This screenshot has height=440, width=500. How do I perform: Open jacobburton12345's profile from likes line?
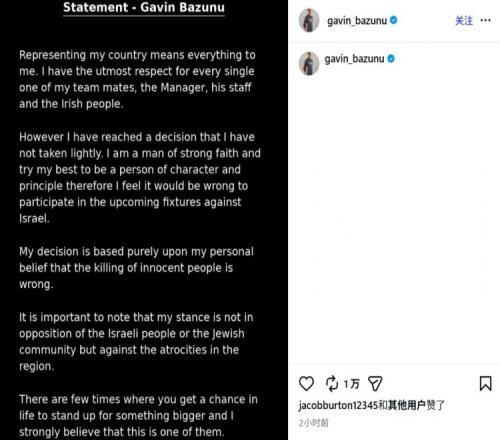[x=338, y=405]
